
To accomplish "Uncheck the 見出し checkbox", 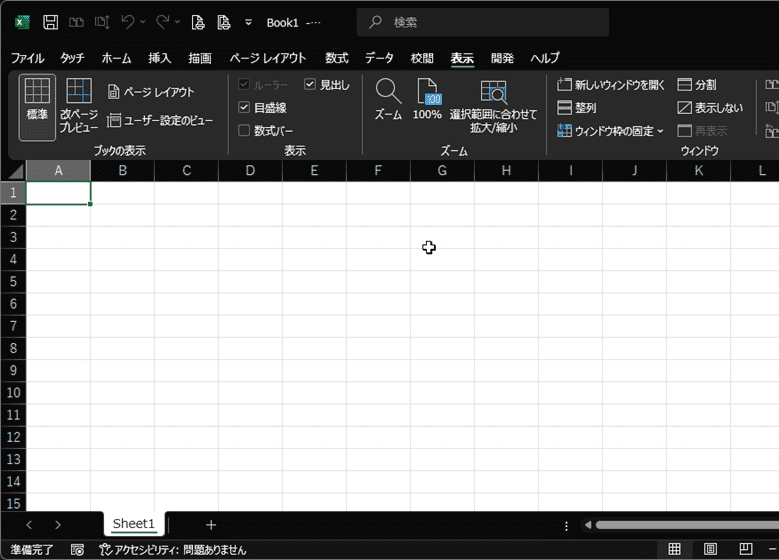I will [x=310, y=85].
